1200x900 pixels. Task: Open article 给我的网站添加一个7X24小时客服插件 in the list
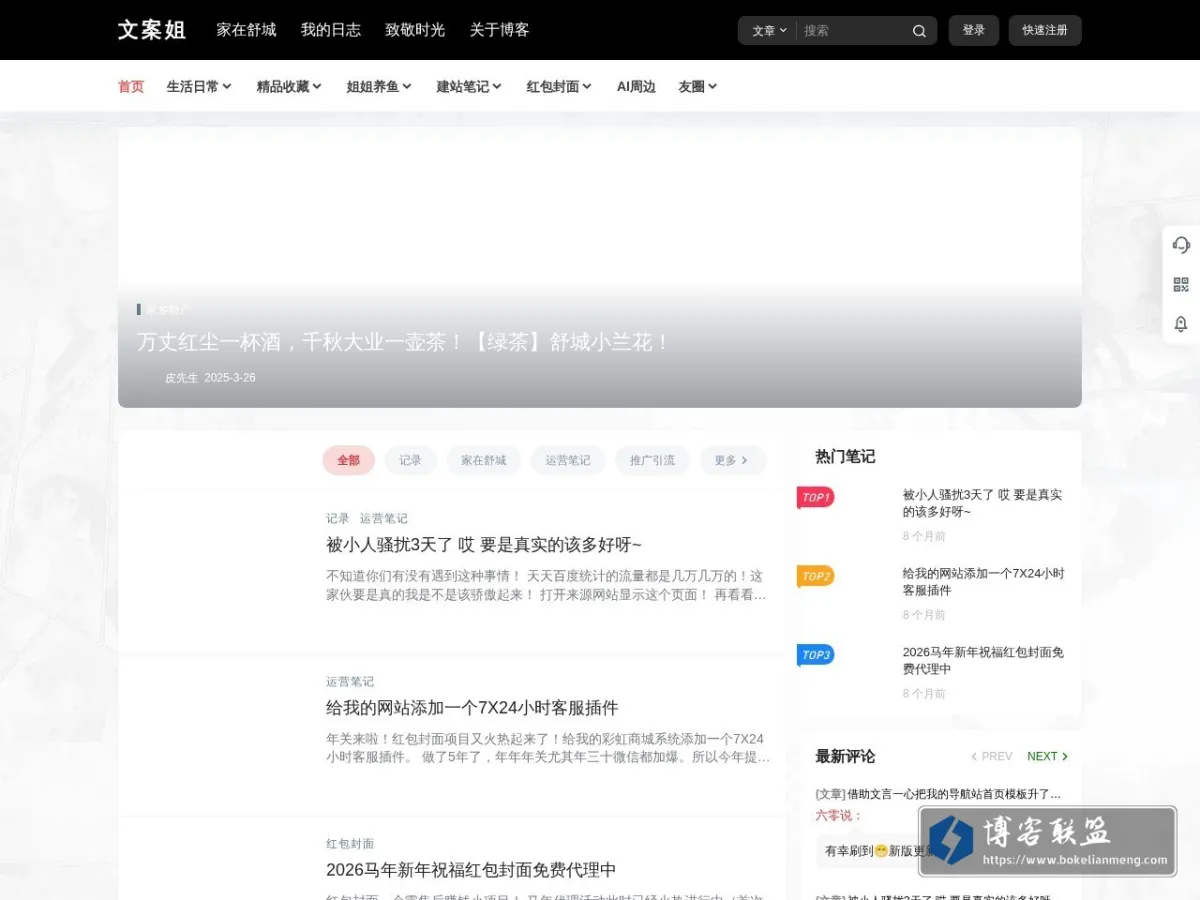tap(472, 708)
